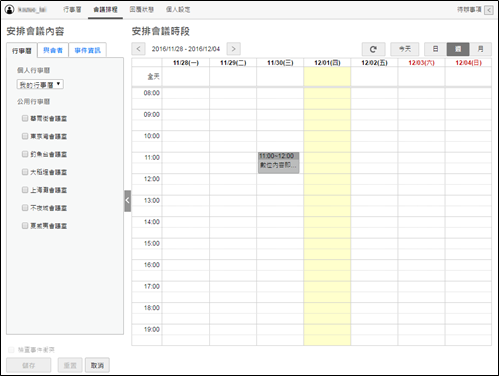Image resolution: width=499 pixels, height=376 pixels.
Task: Click the 12/03(六) column header
Action: pos(421,63)
